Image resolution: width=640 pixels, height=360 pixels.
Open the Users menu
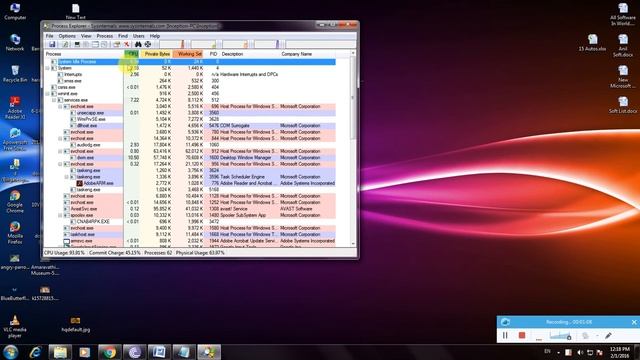pyautogui.click(x=138, y=36)
